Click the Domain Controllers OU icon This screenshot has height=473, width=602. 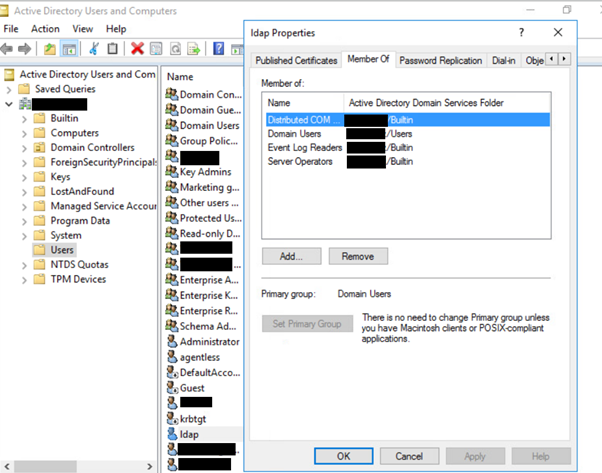[x=39, y=147]
